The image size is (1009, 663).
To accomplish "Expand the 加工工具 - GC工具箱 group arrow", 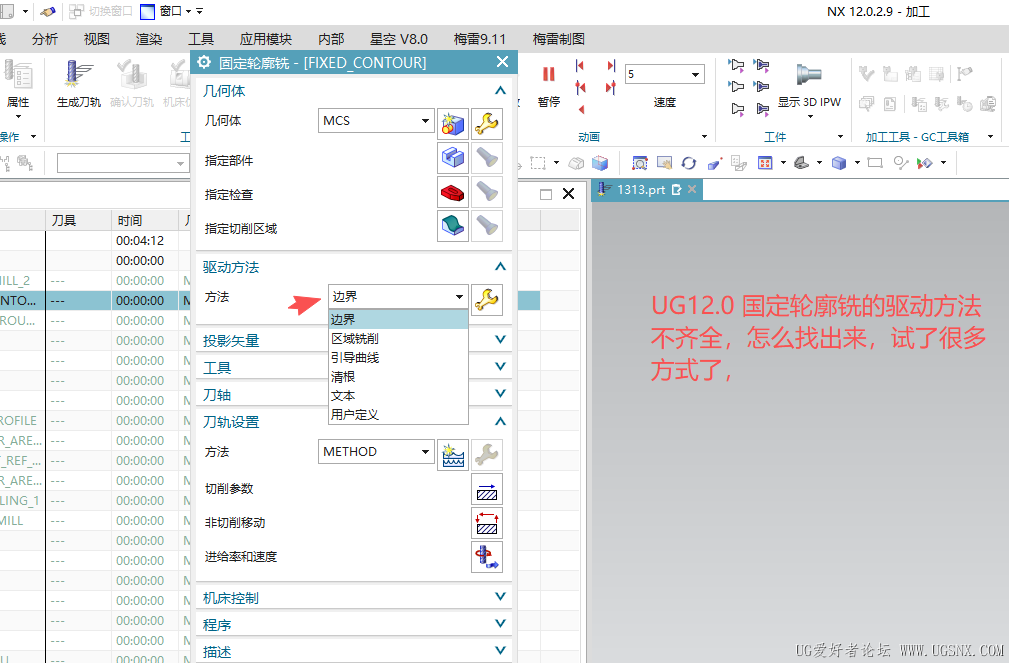I will tap(990, 136).
